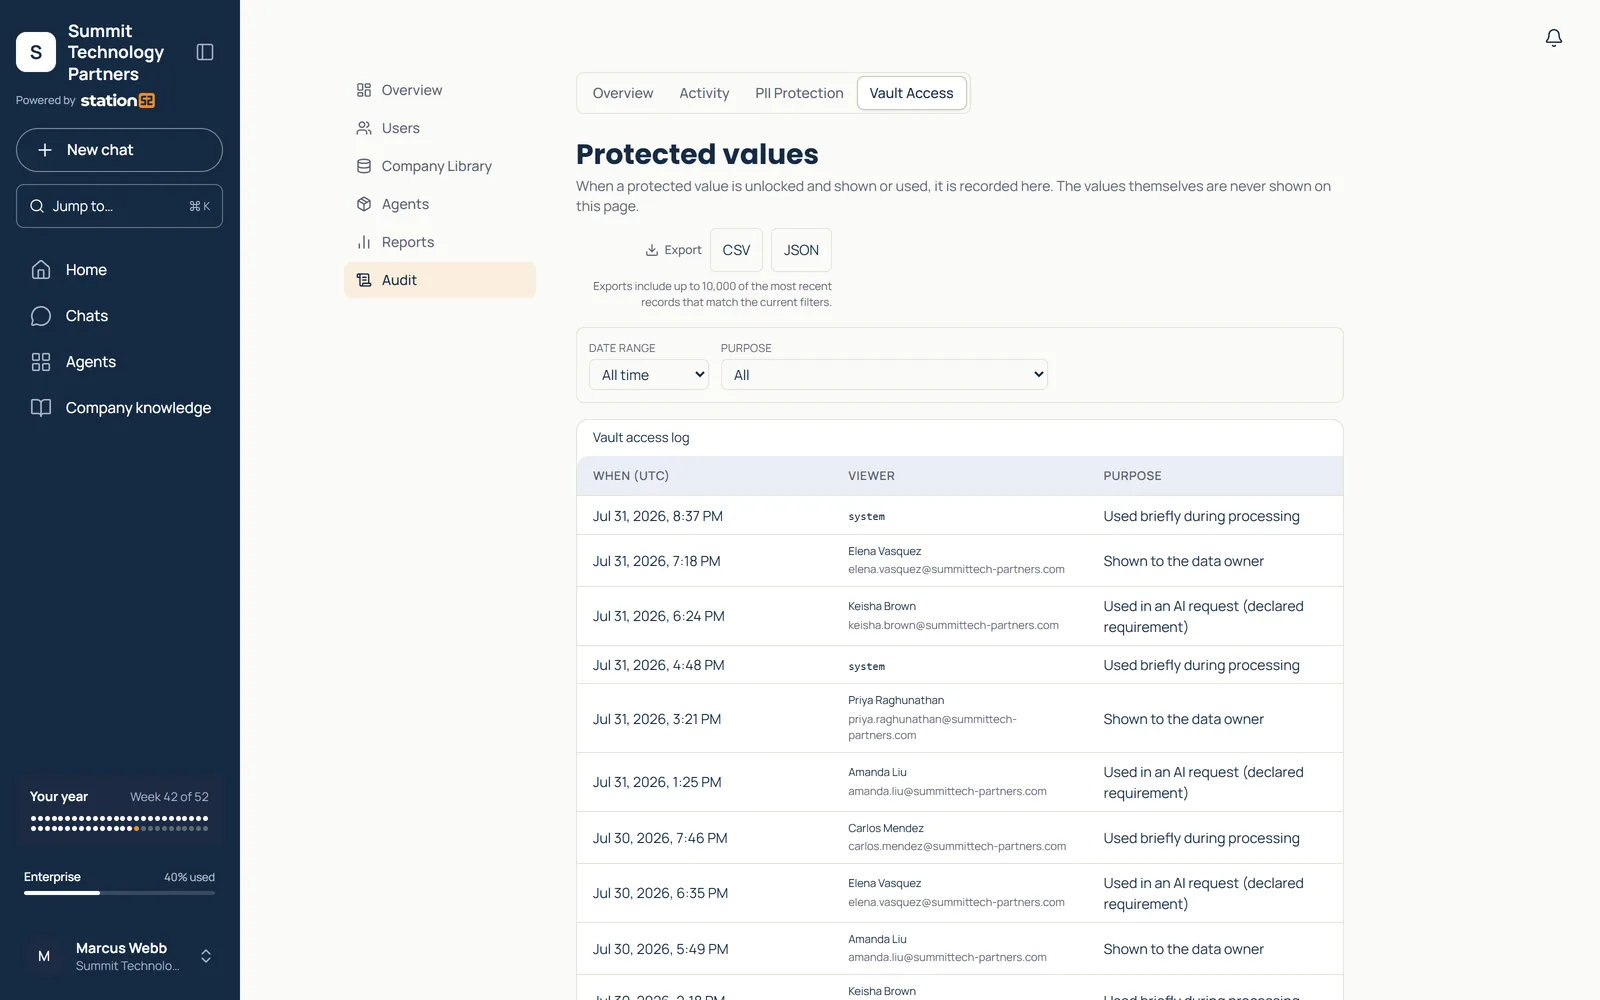1600x1000 pixels.
Task: Open the Purpose filter dropdown
Action: click(x=884, y=375)
